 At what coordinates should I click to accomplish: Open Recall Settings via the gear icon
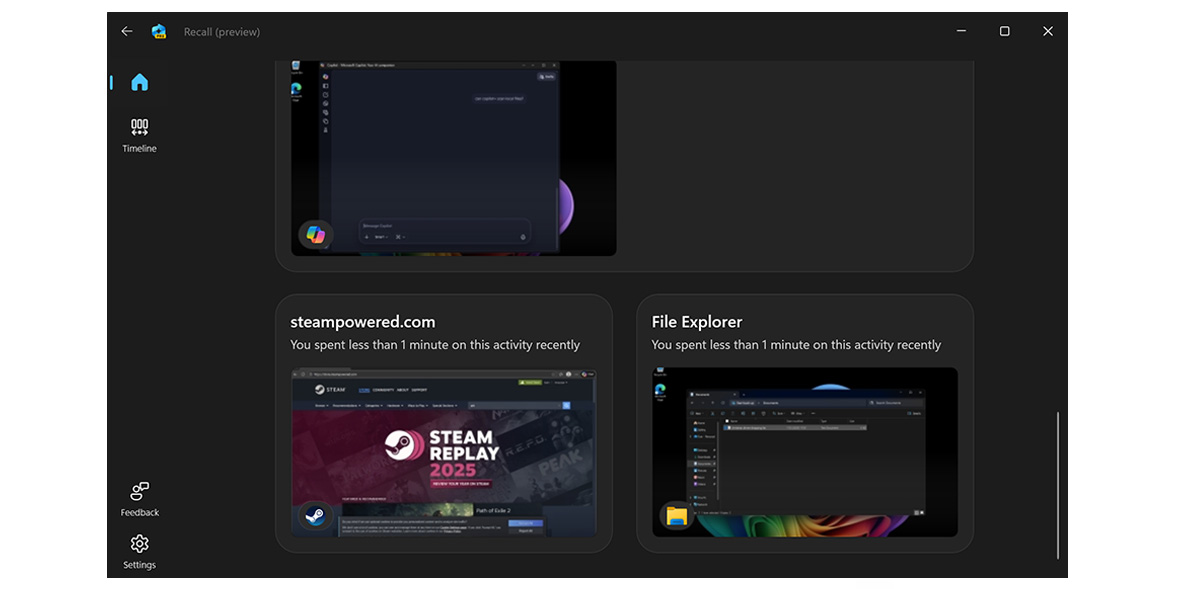pos(139,544)
